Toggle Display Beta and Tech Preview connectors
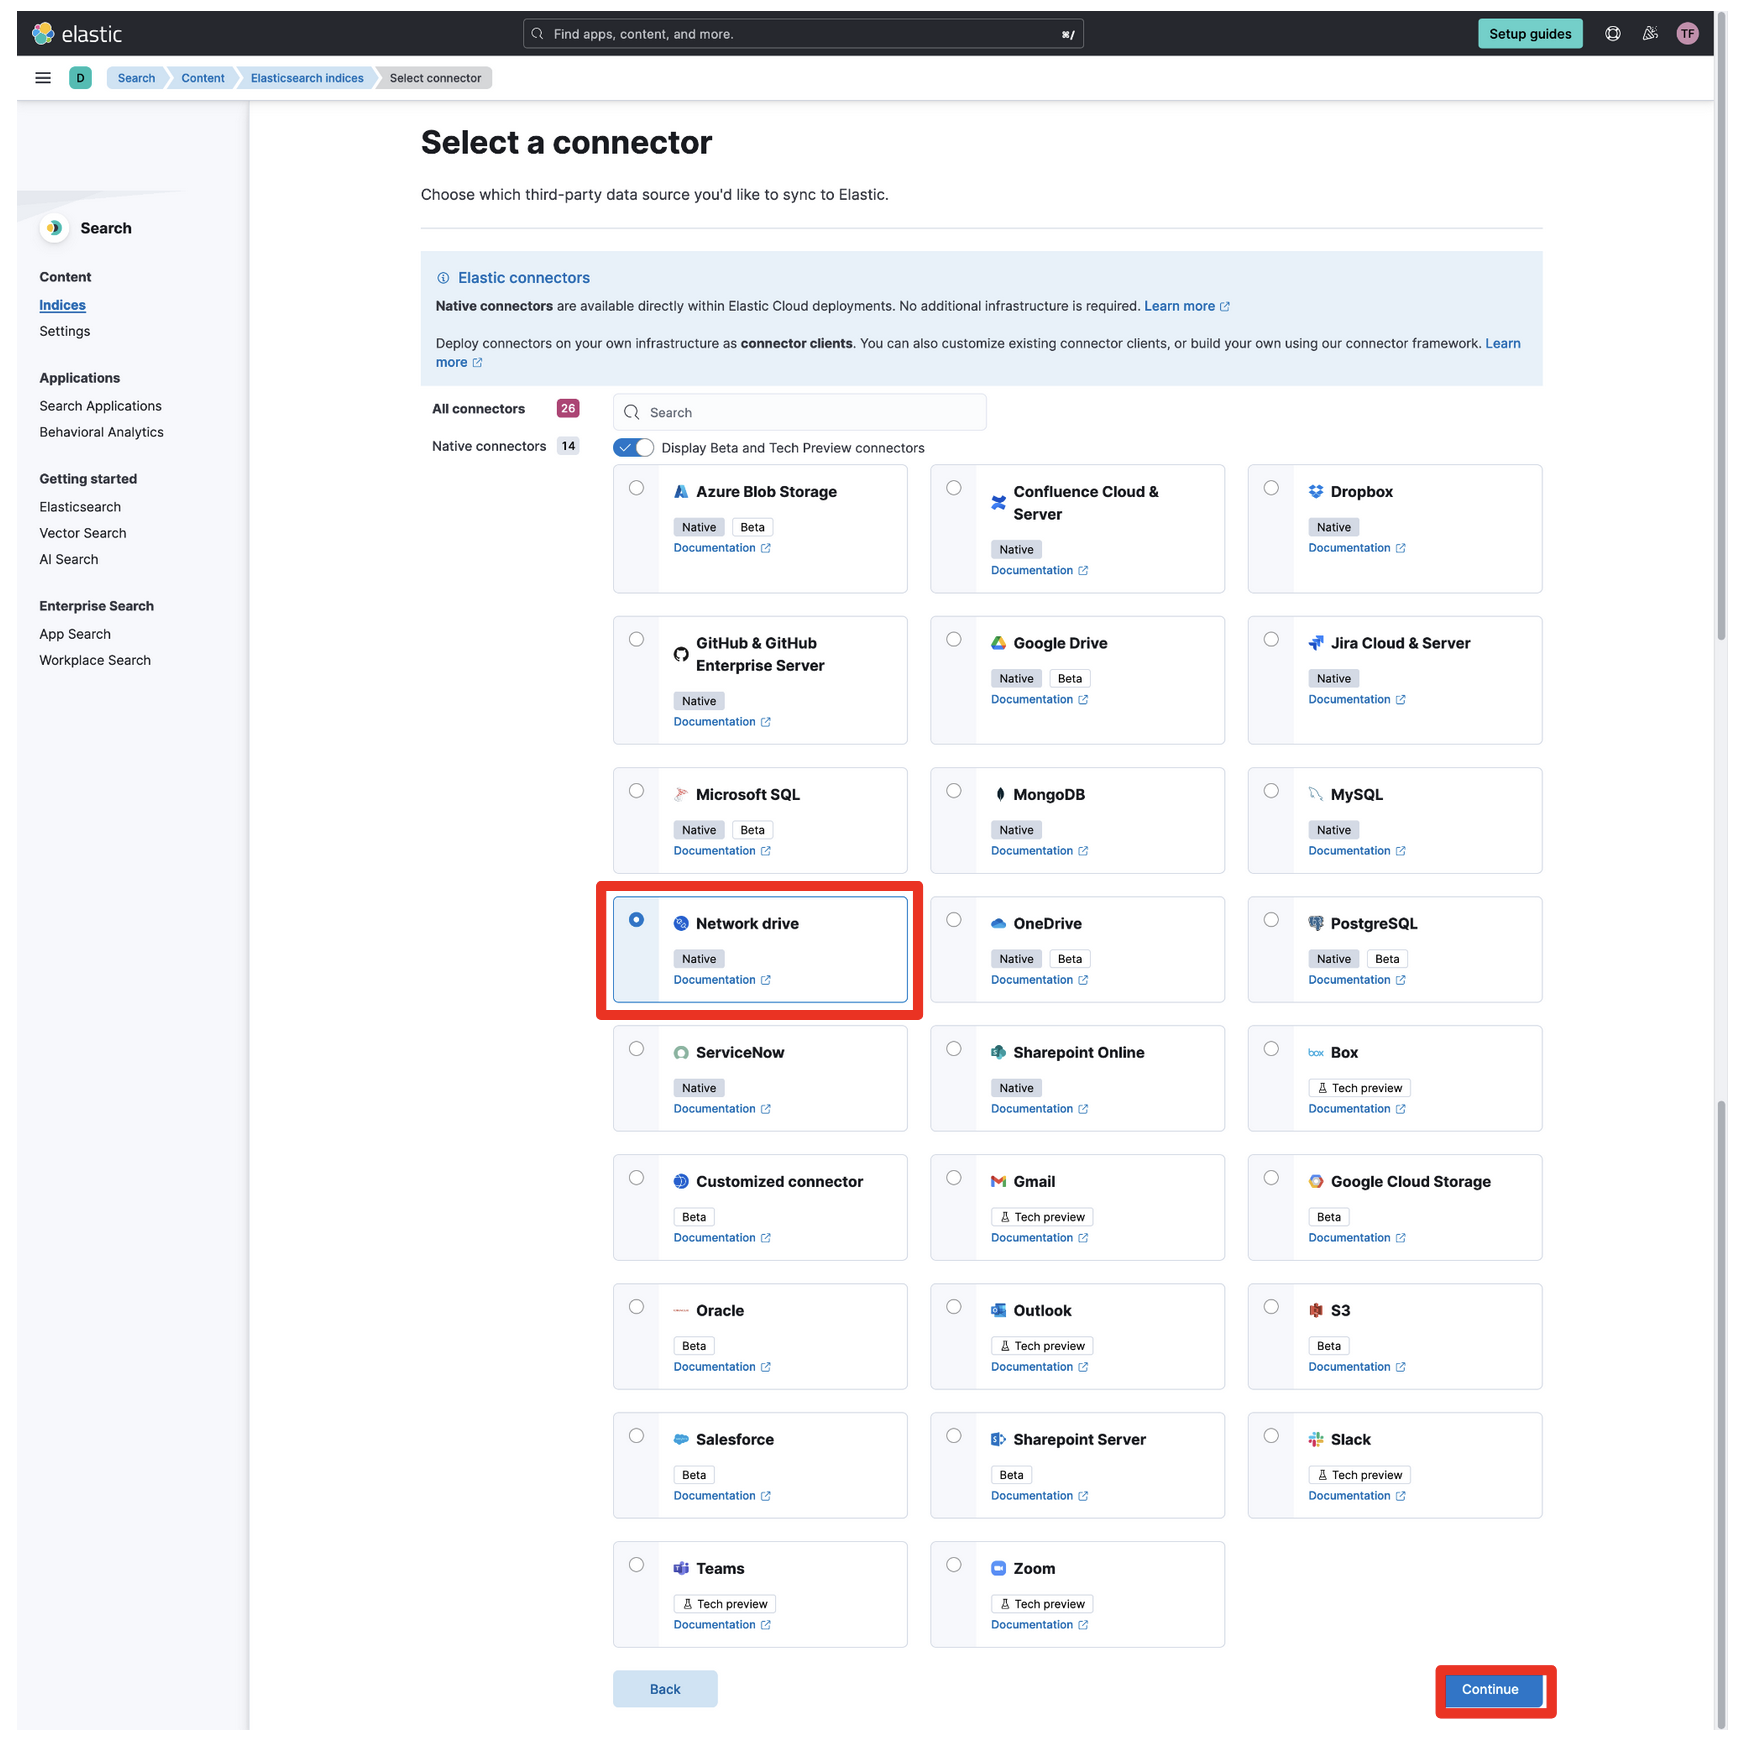The width and height of the screenshot is (1744, 1750). point(633,448)
